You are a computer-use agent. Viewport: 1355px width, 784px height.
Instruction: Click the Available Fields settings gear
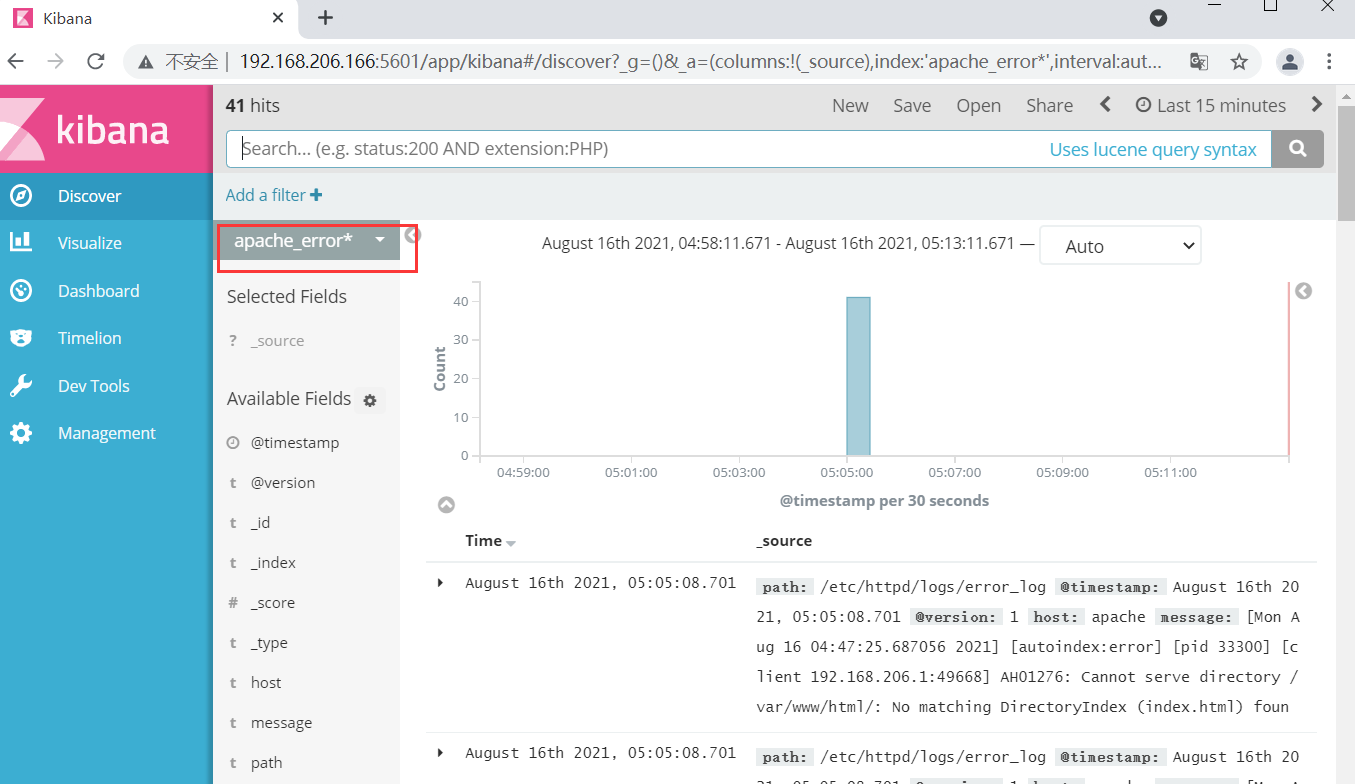point(370,400)
